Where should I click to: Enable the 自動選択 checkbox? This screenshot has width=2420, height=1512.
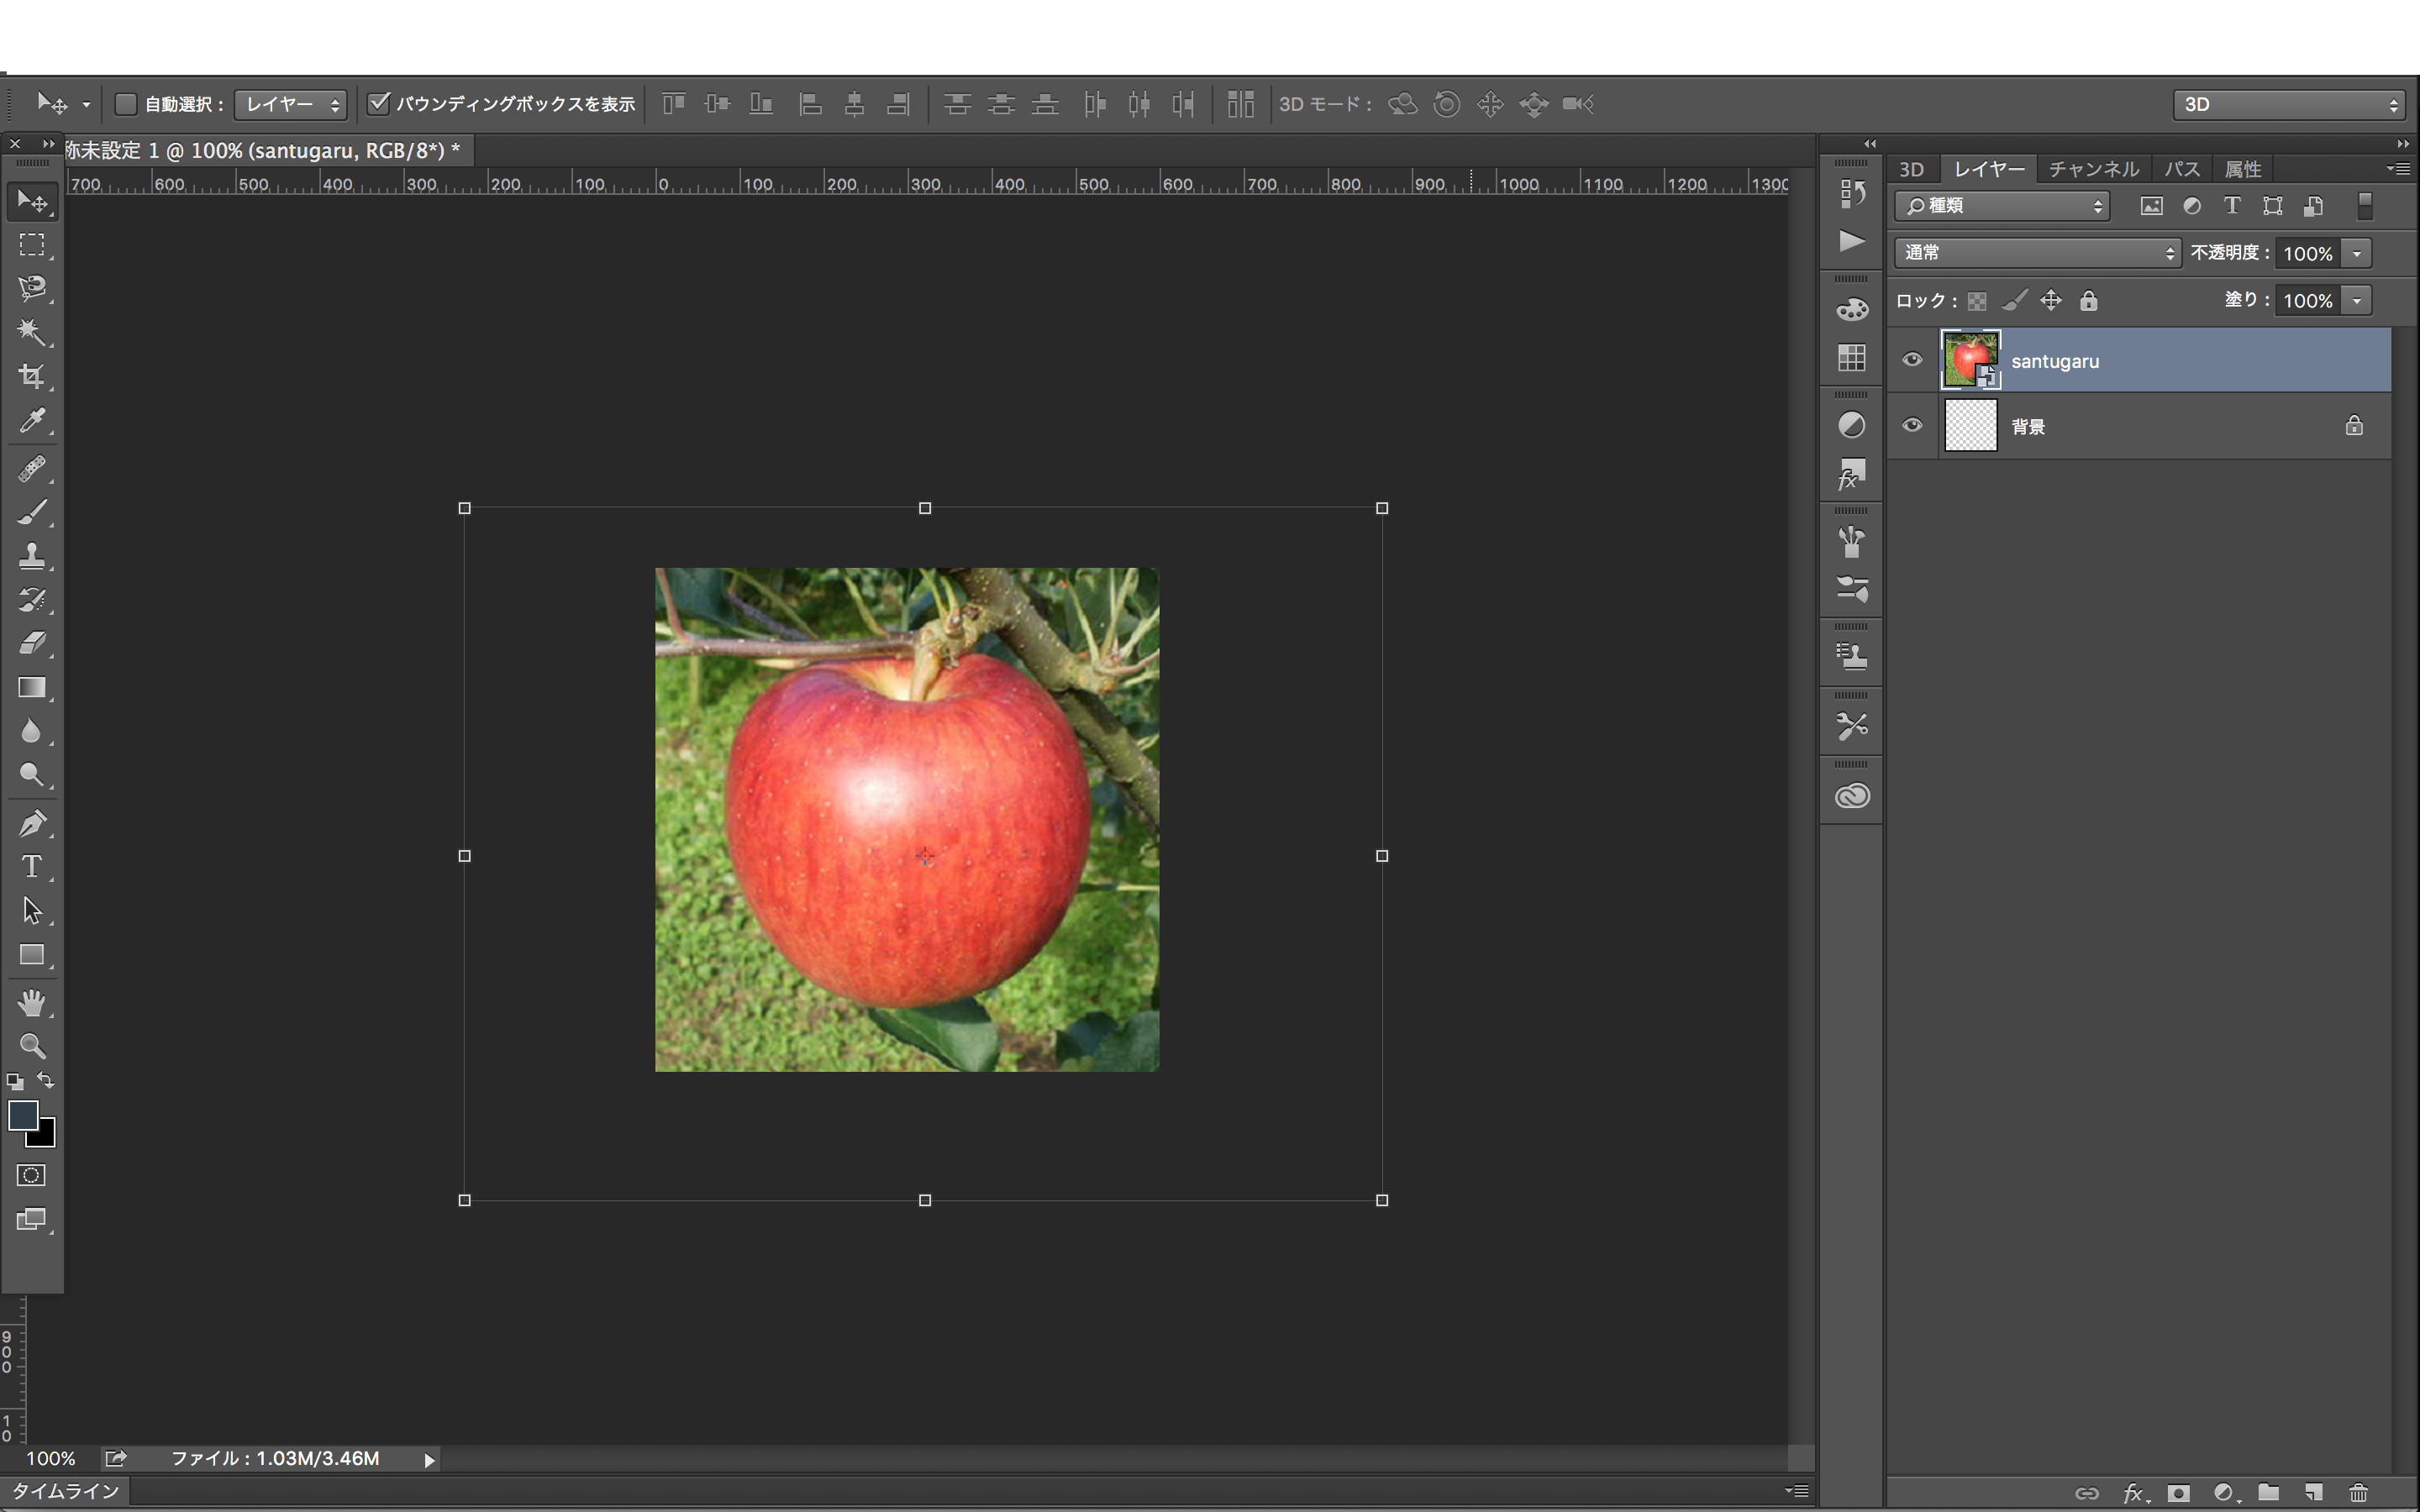(126, 104)
